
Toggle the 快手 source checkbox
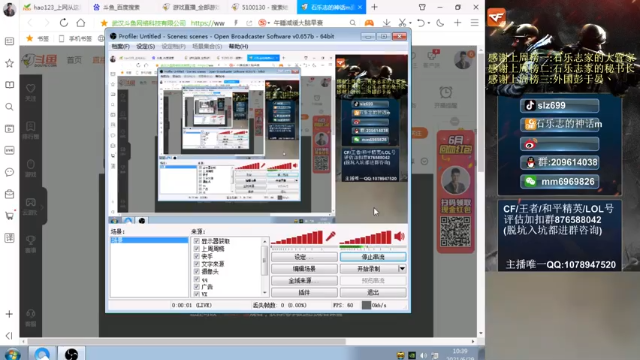[x=197, y=256]
